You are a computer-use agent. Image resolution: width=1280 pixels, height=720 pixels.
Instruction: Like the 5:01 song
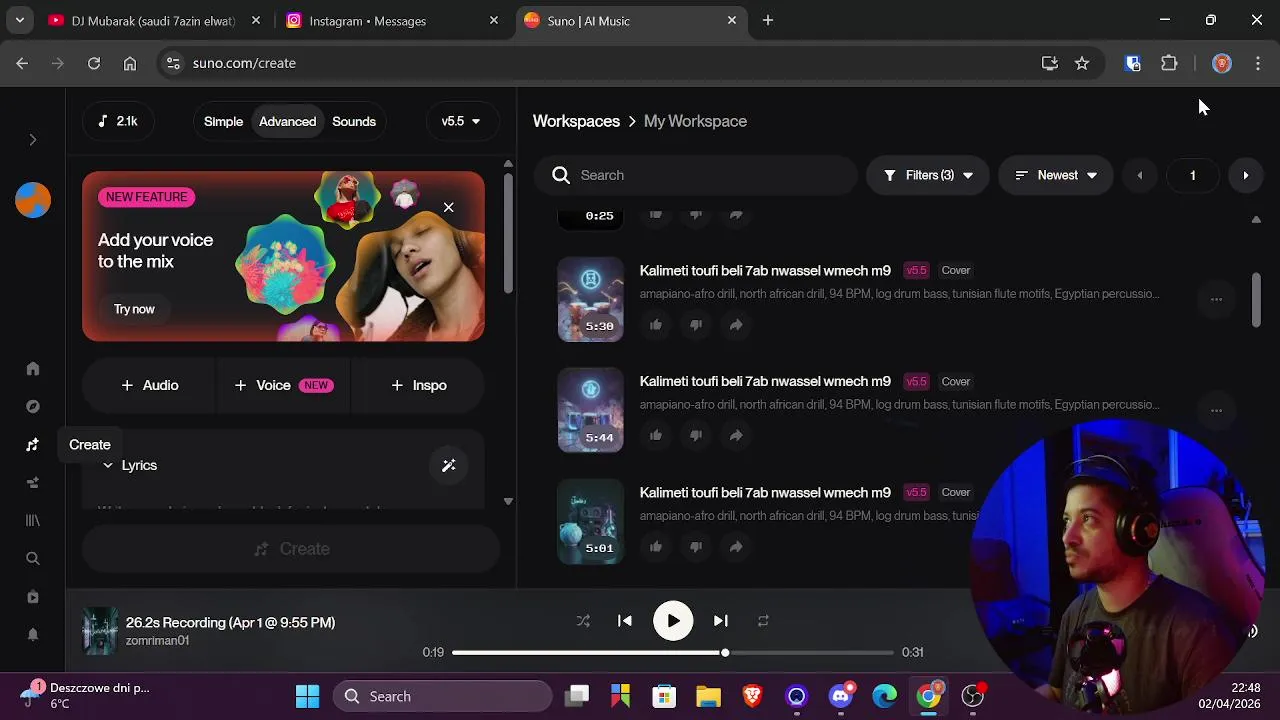point(656,546)
